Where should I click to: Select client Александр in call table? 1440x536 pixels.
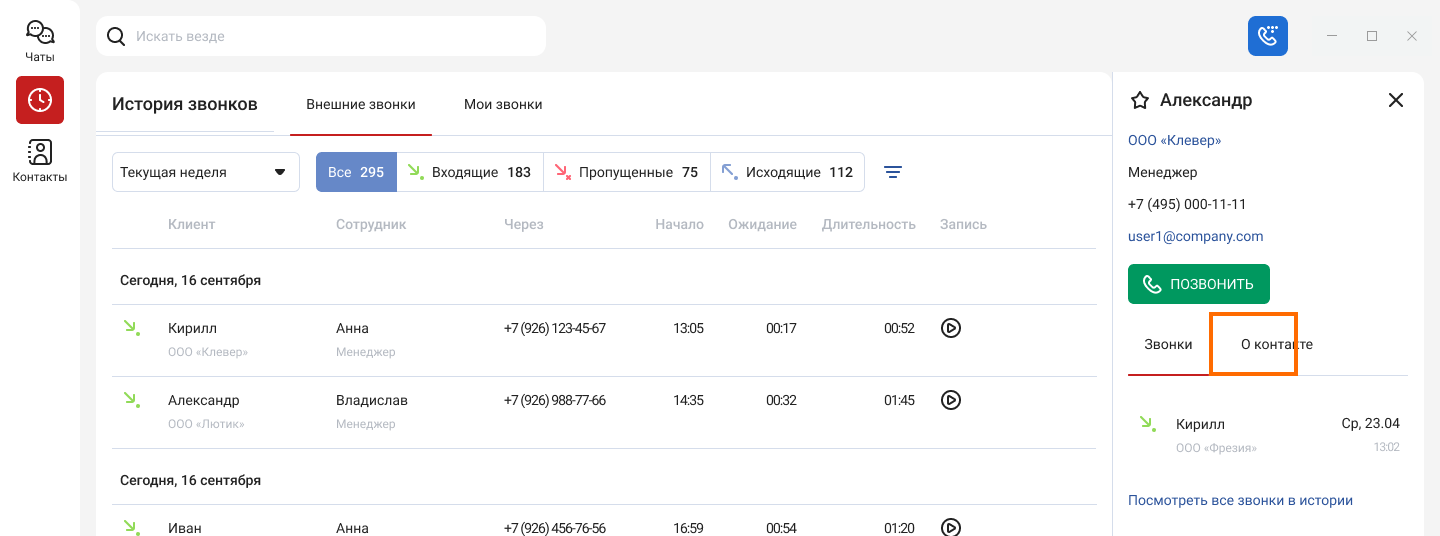click(x=204, y=400)
